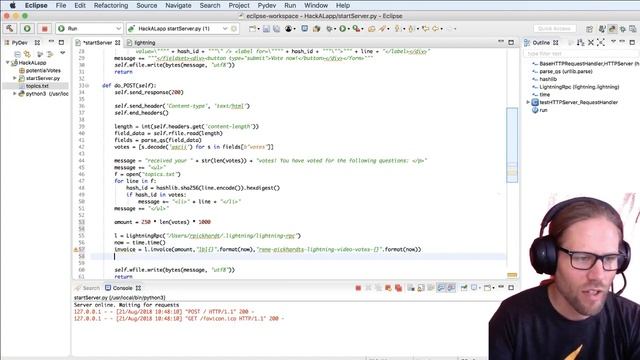Click the expand-all icon in Outline toolbar

click(x=601, y=42)
